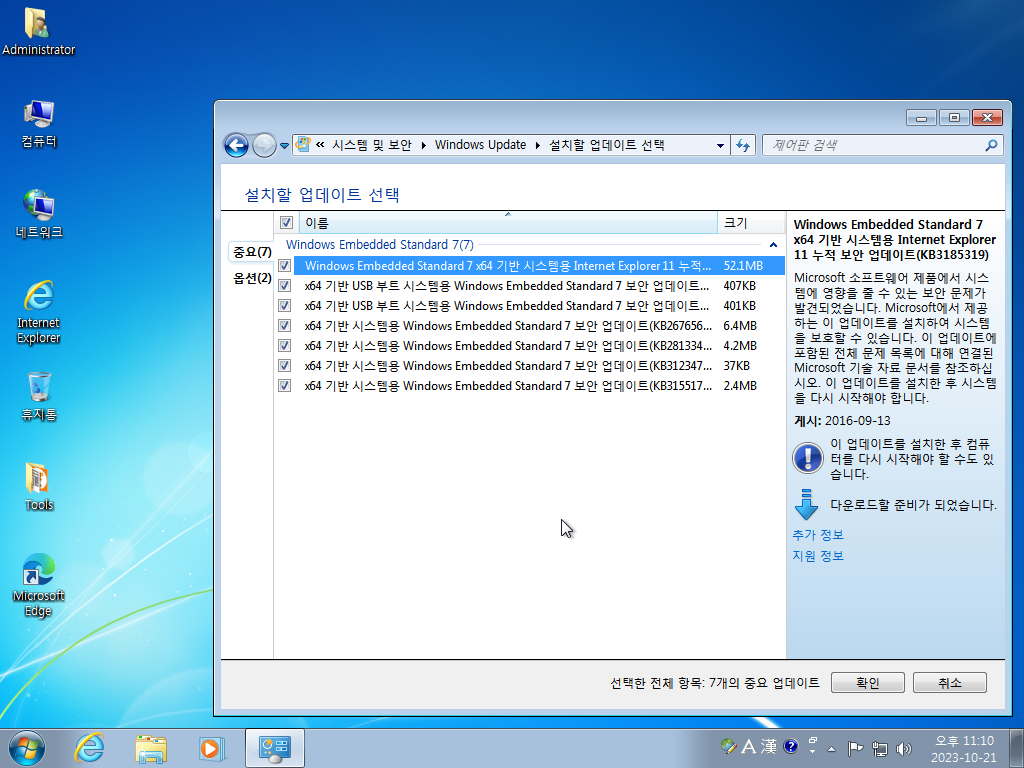1024x768 pixels.
Task: Show hidden tray icons arrow
Action: [831, 749]
